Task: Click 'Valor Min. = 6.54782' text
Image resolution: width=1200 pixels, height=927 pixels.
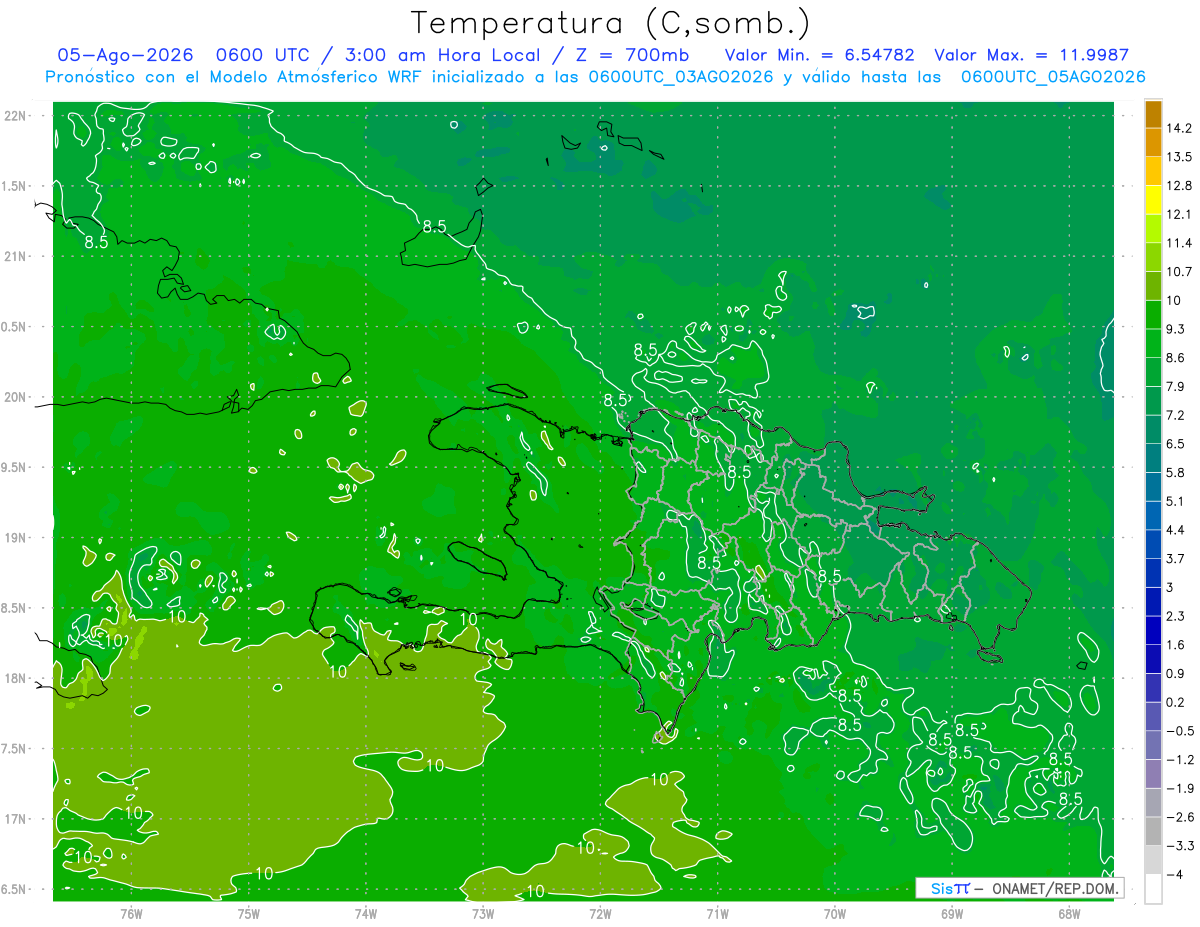Action: tap(819, 55)
